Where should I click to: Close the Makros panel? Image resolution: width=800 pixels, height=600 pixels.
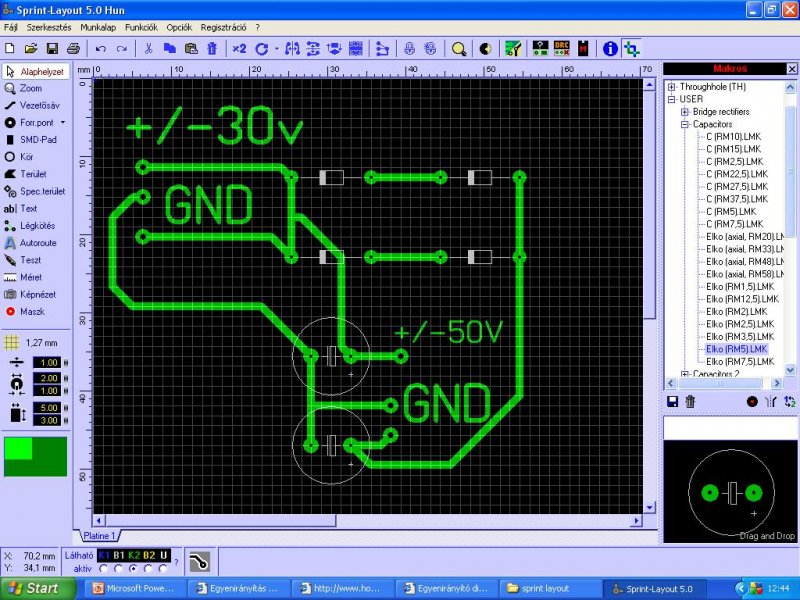coord(792,68)
